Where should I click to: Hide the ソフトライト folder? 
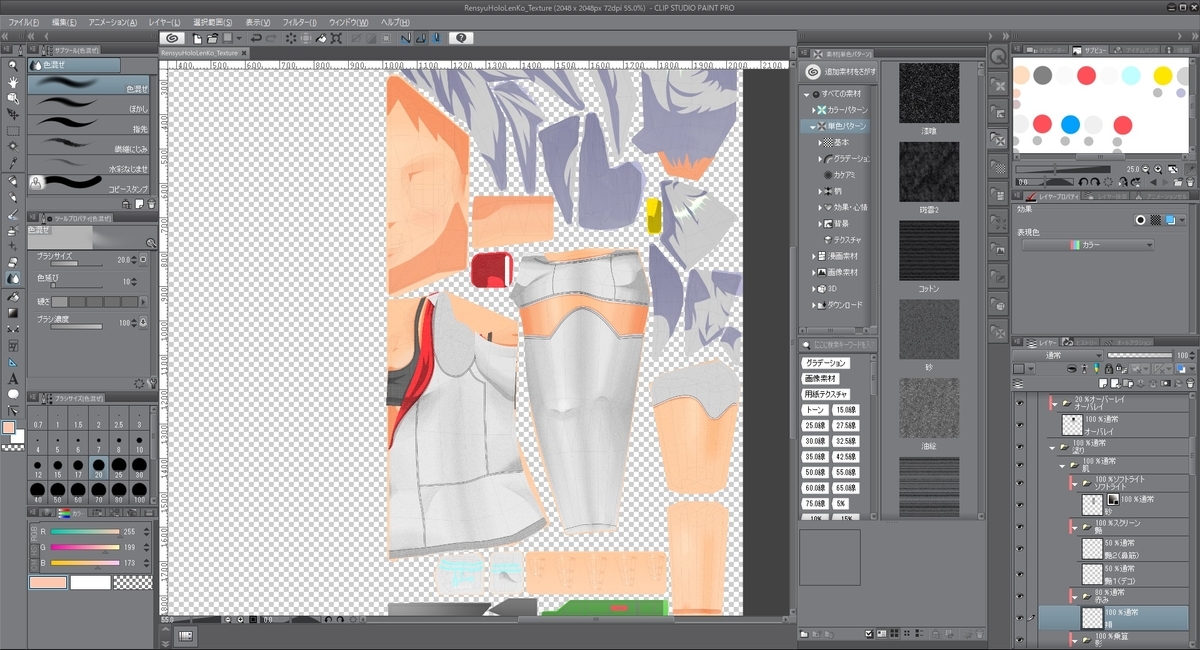click(x=1020, y=481)
